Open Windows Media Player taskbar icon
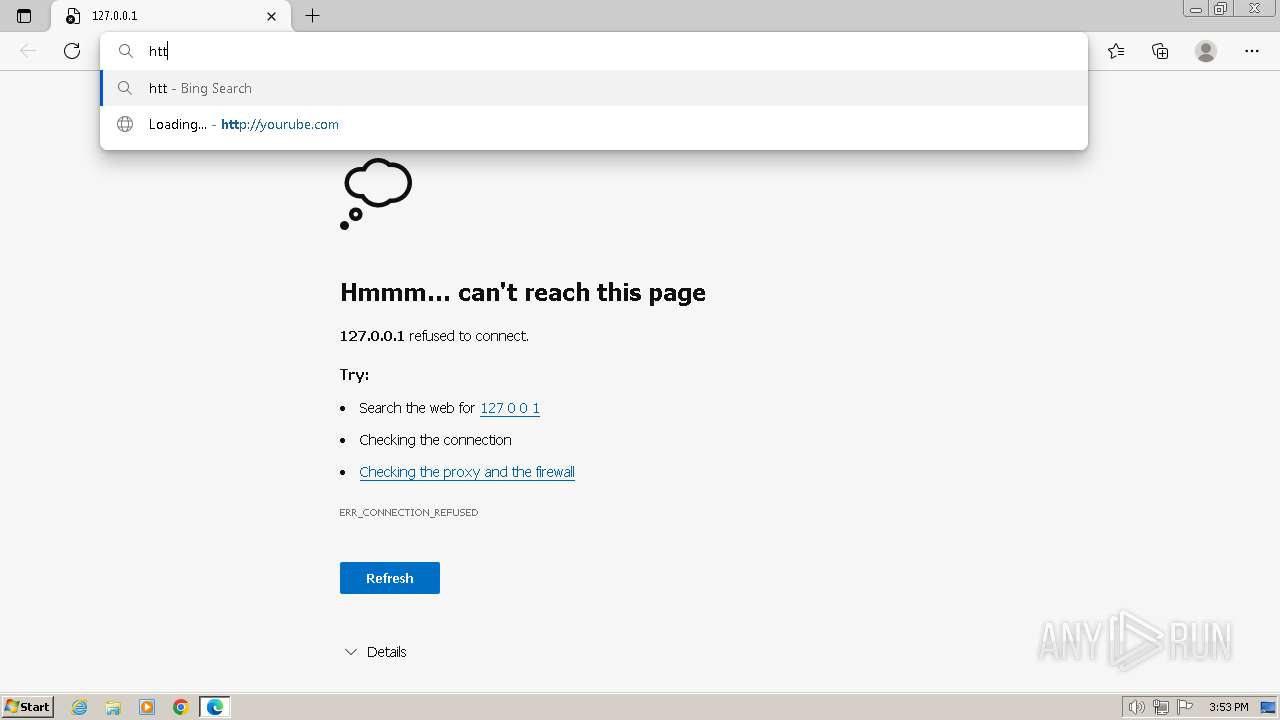Image resolution: width=1280 pixels, height=720 pixels. (x=147, y=707)
